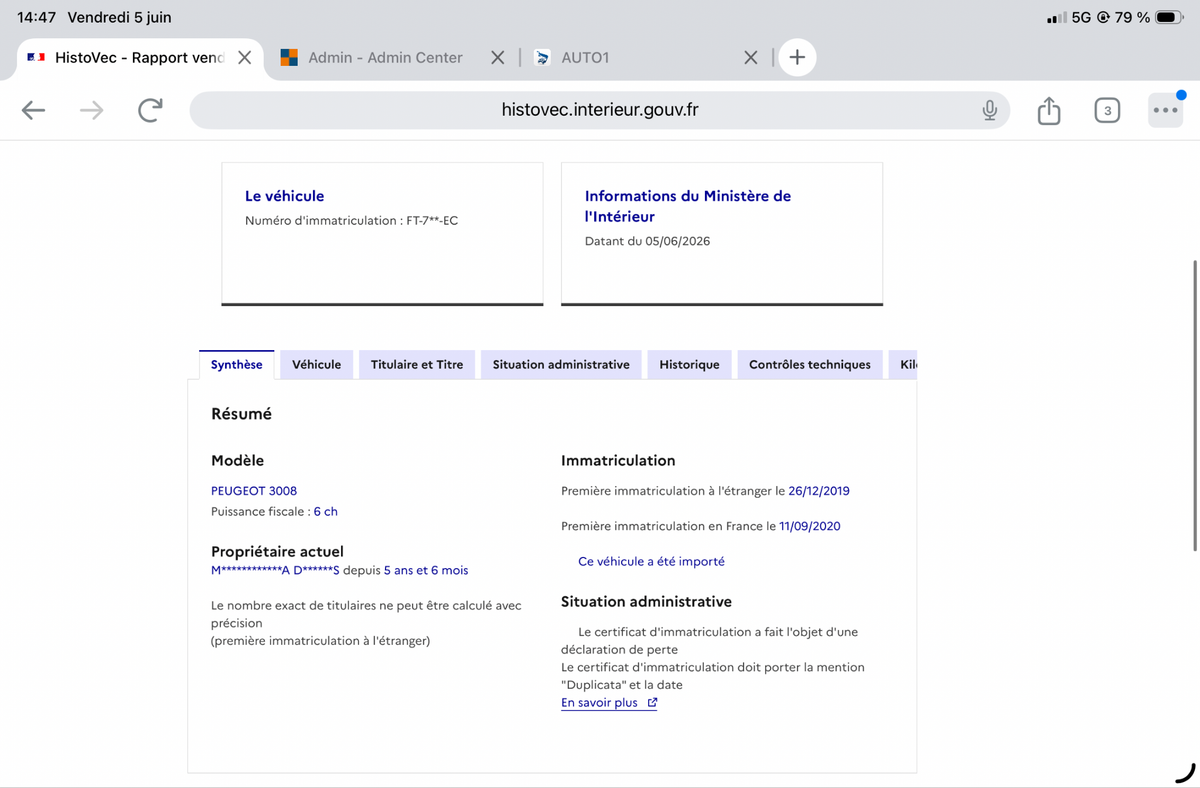Viewport: 1200px width, 788px height.
Task: Open the Situation administrative tab
Action: tap(561, 365)
